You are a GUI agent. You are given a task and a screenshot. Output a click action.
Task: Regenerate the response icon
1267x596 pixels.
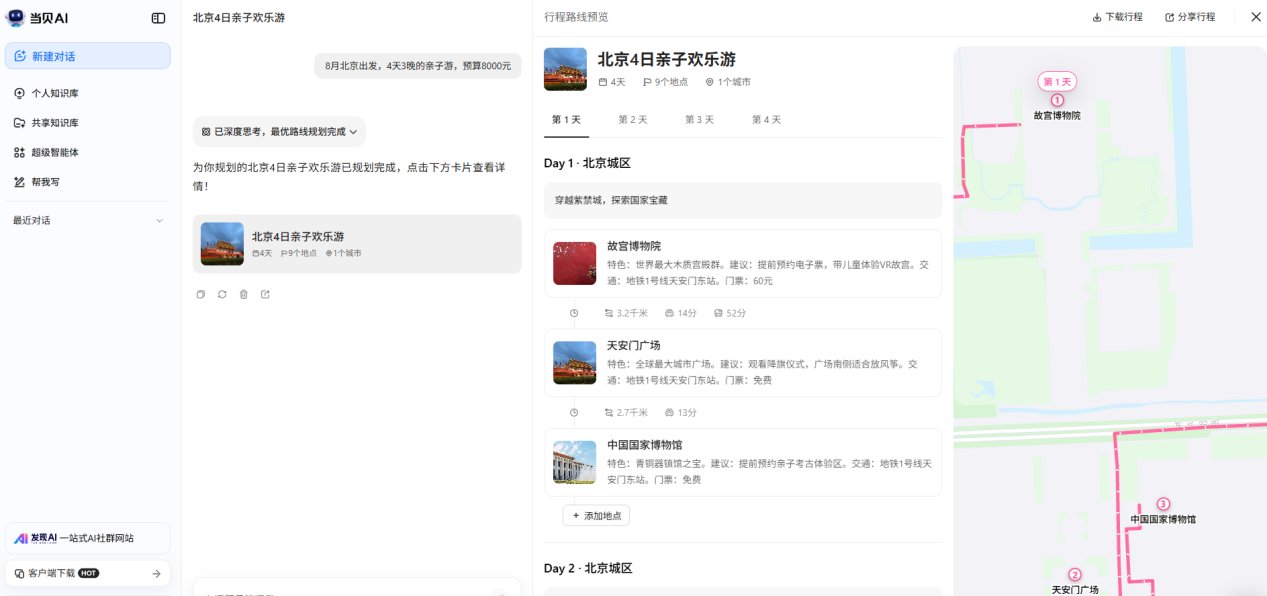click(222, 294)
